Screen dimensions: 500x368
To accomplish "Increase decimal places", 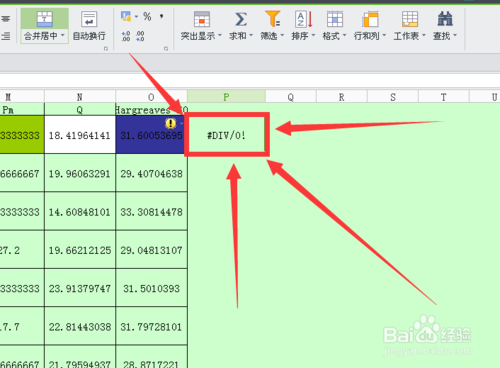I will click(x=126, y=36).
